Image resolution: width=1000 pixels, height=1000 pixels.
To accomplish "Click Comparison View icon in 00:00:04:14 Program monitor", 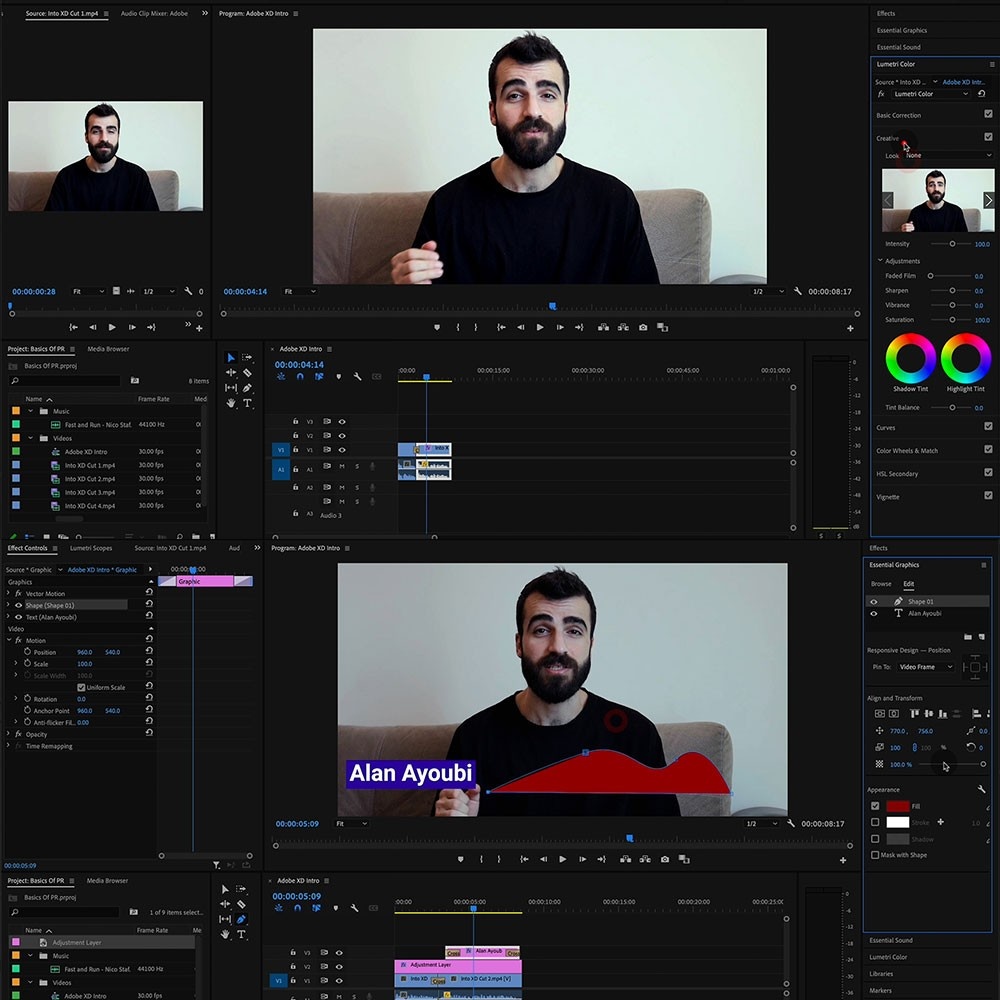I will [663, 327].
